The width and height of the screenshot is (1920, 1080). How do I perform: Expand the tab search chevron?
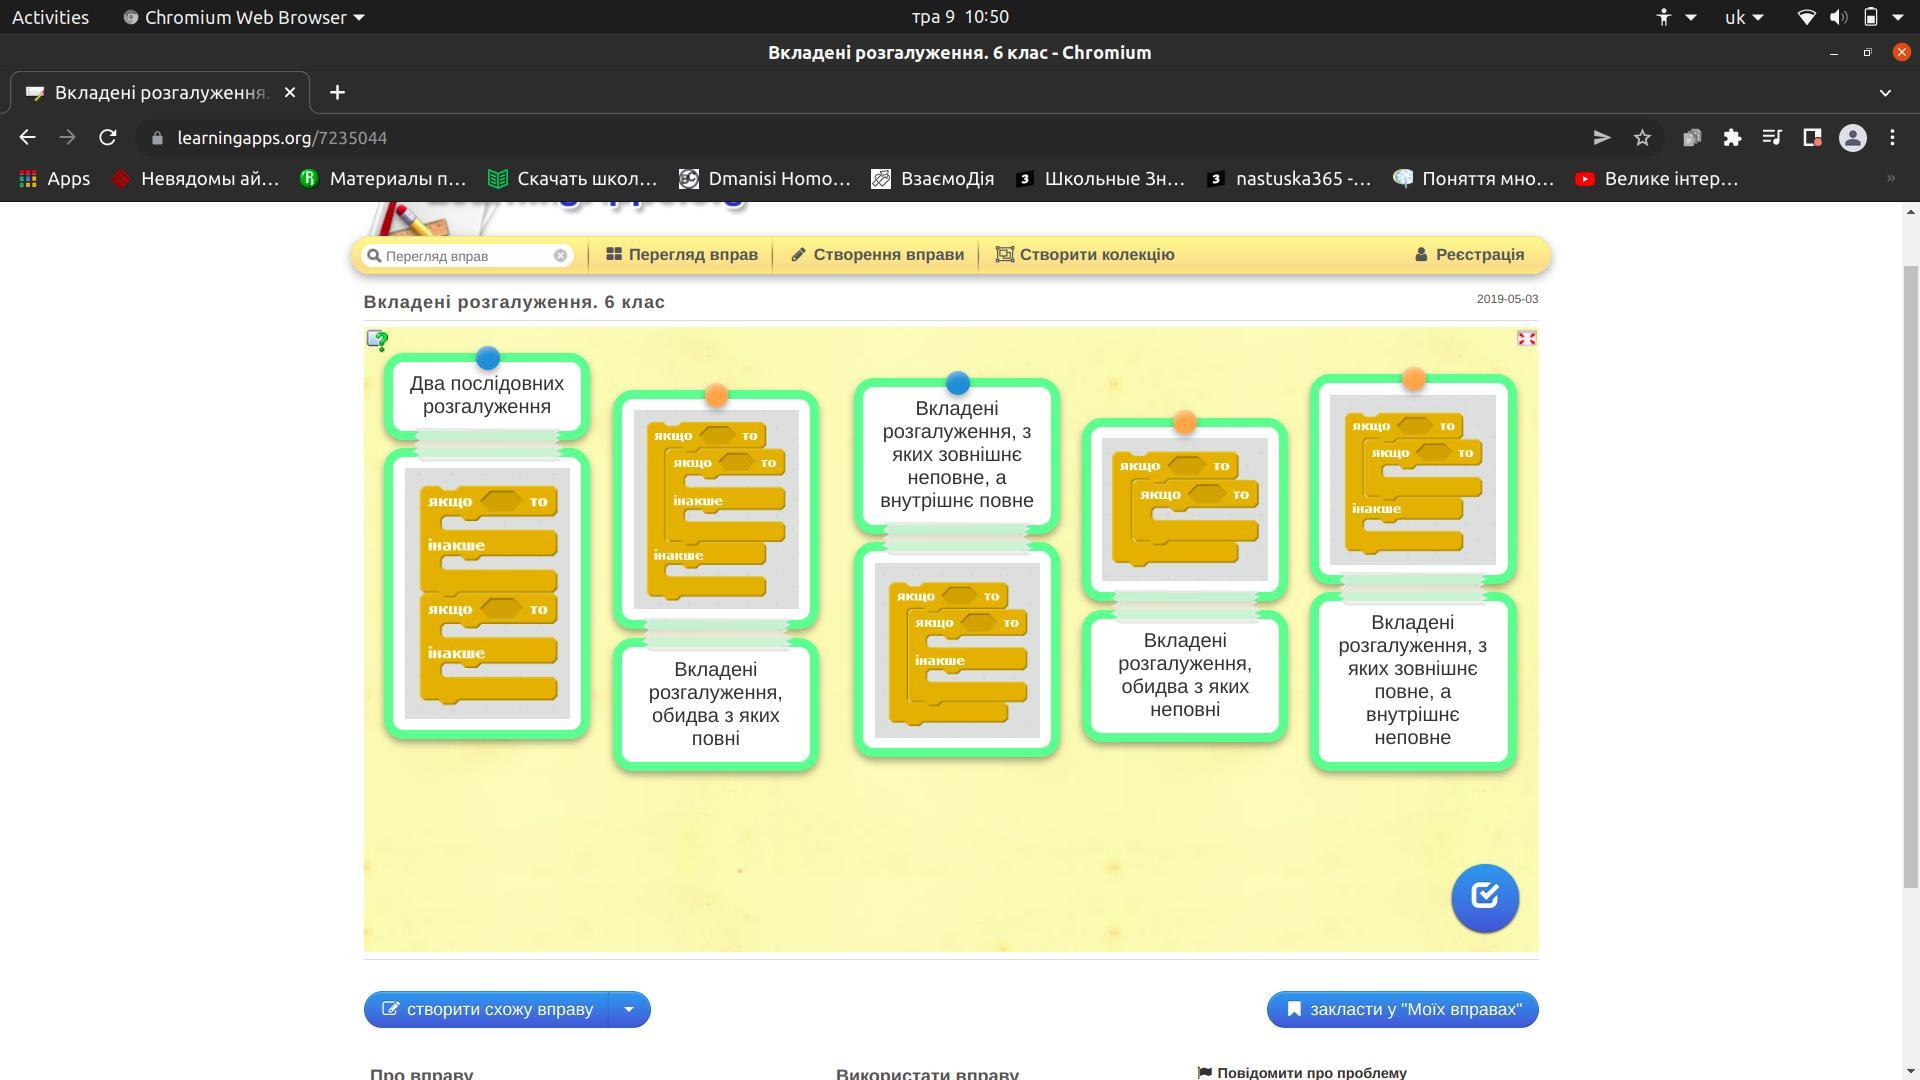1885,93
